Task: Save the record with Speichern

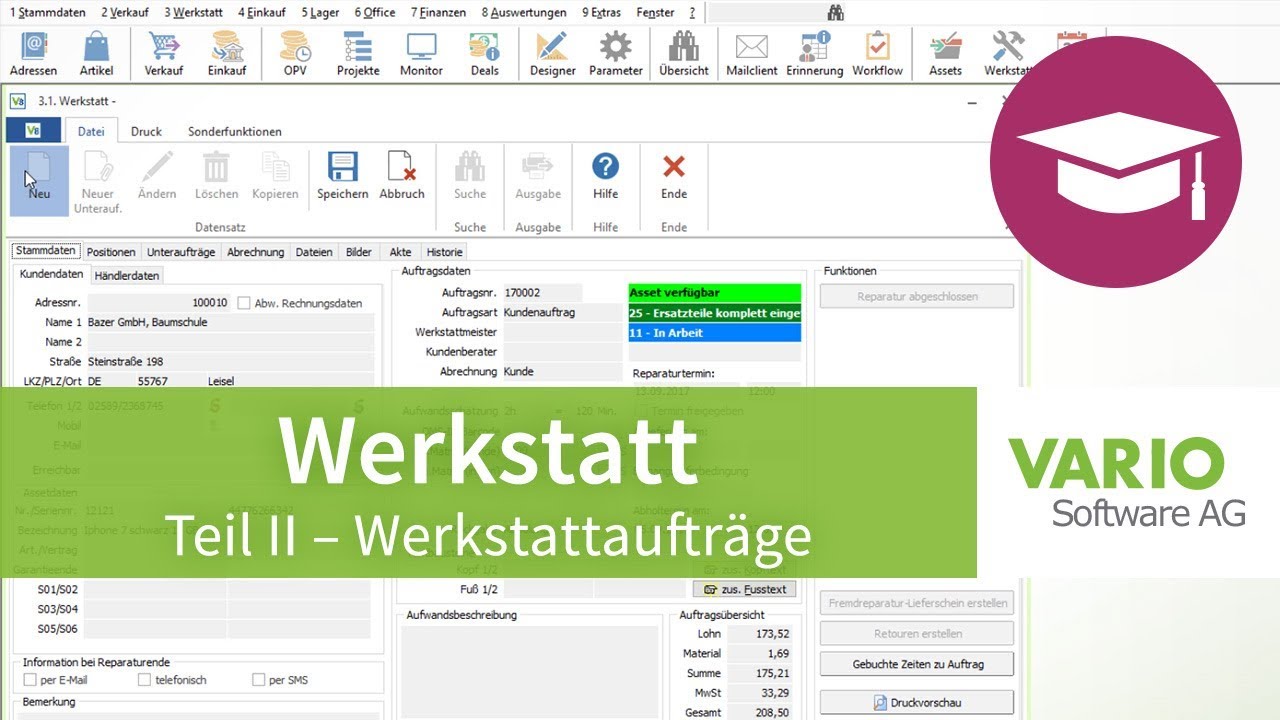Action: click(x=343, y=175)
